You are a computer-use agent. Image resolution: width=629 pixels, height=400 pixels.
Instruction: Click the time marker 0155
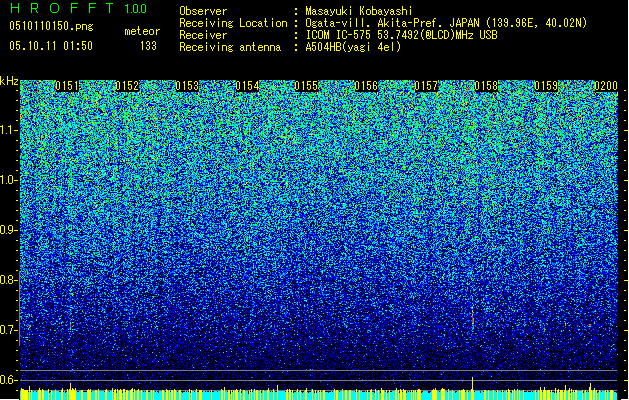click(306, 86)
